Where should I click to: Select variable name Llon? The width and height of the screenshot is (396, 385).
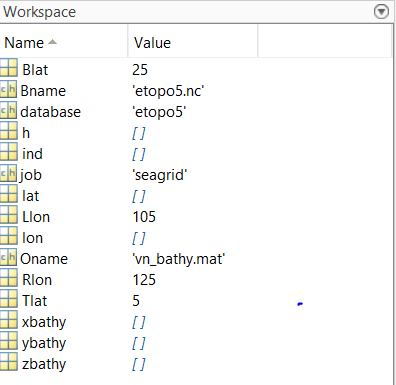click(x=36, y=217)
